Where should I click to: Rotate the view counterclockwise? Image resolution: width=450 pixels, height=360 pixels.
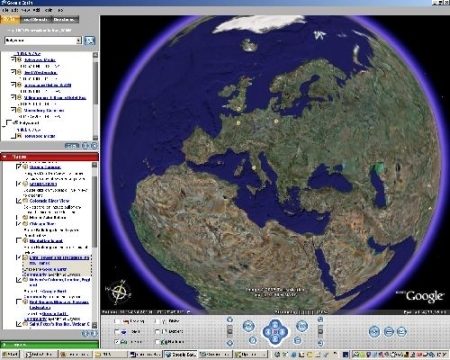click(x=248, y=326)
